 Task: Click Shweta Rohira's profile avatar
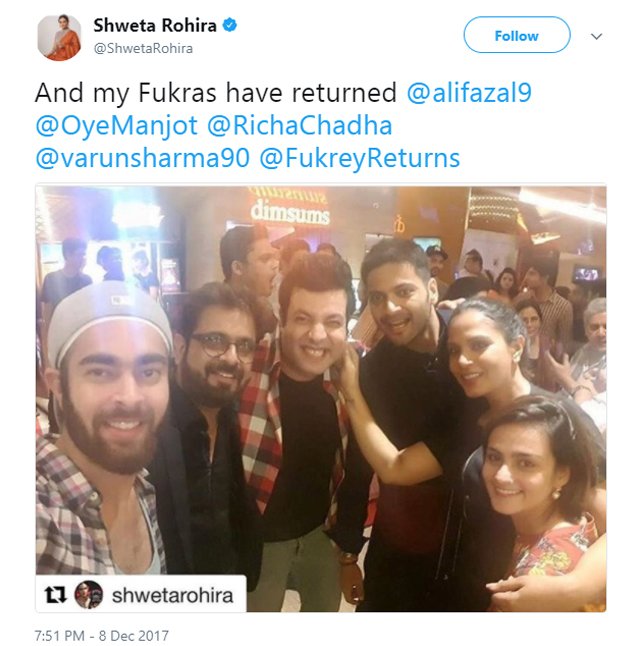coord(59,37)
